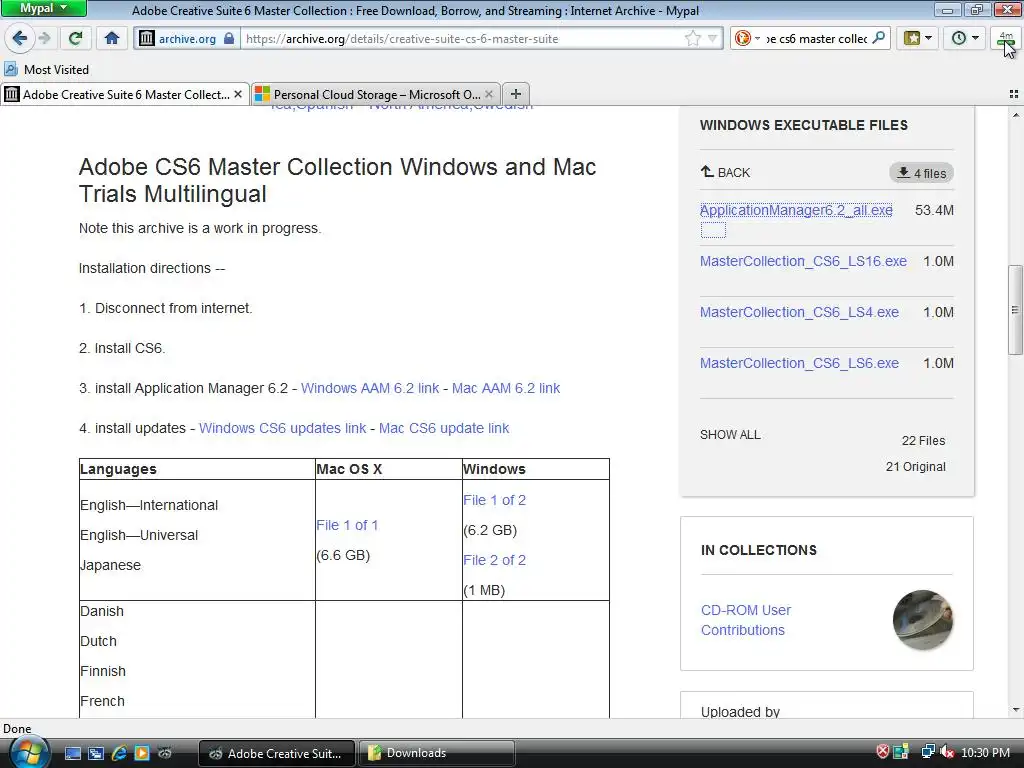Launch Internet Explorer from quick launch
1024x768 pixels.
119,753
